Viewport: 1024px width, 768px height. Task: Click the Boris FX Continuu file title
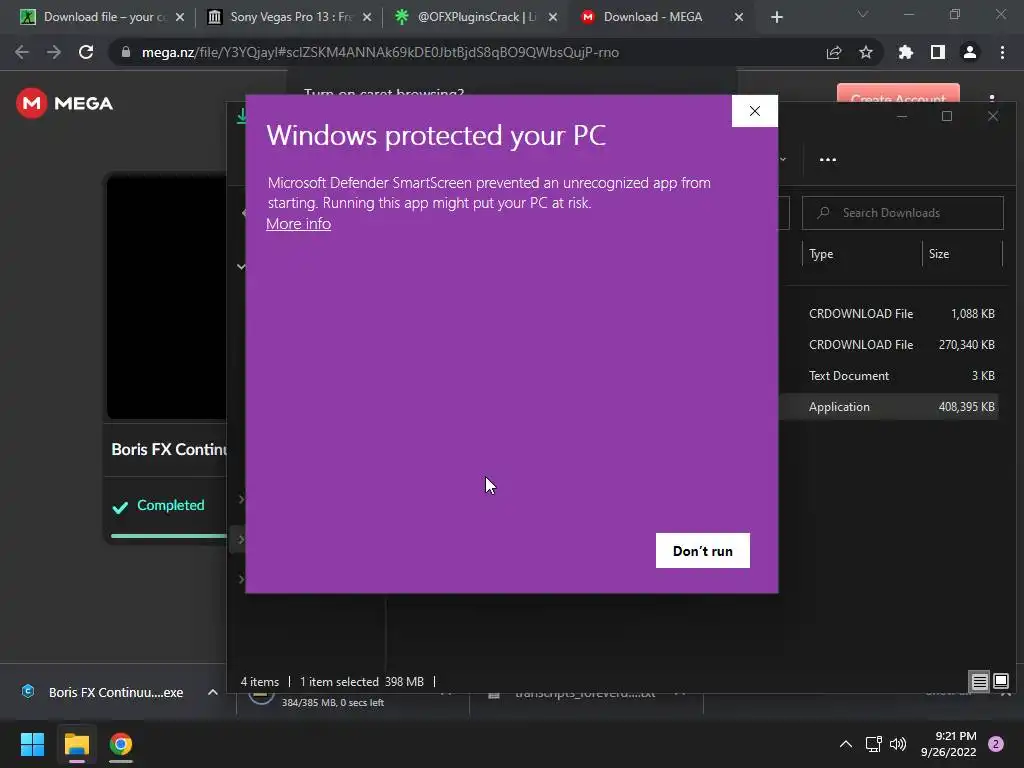point(169,449)
